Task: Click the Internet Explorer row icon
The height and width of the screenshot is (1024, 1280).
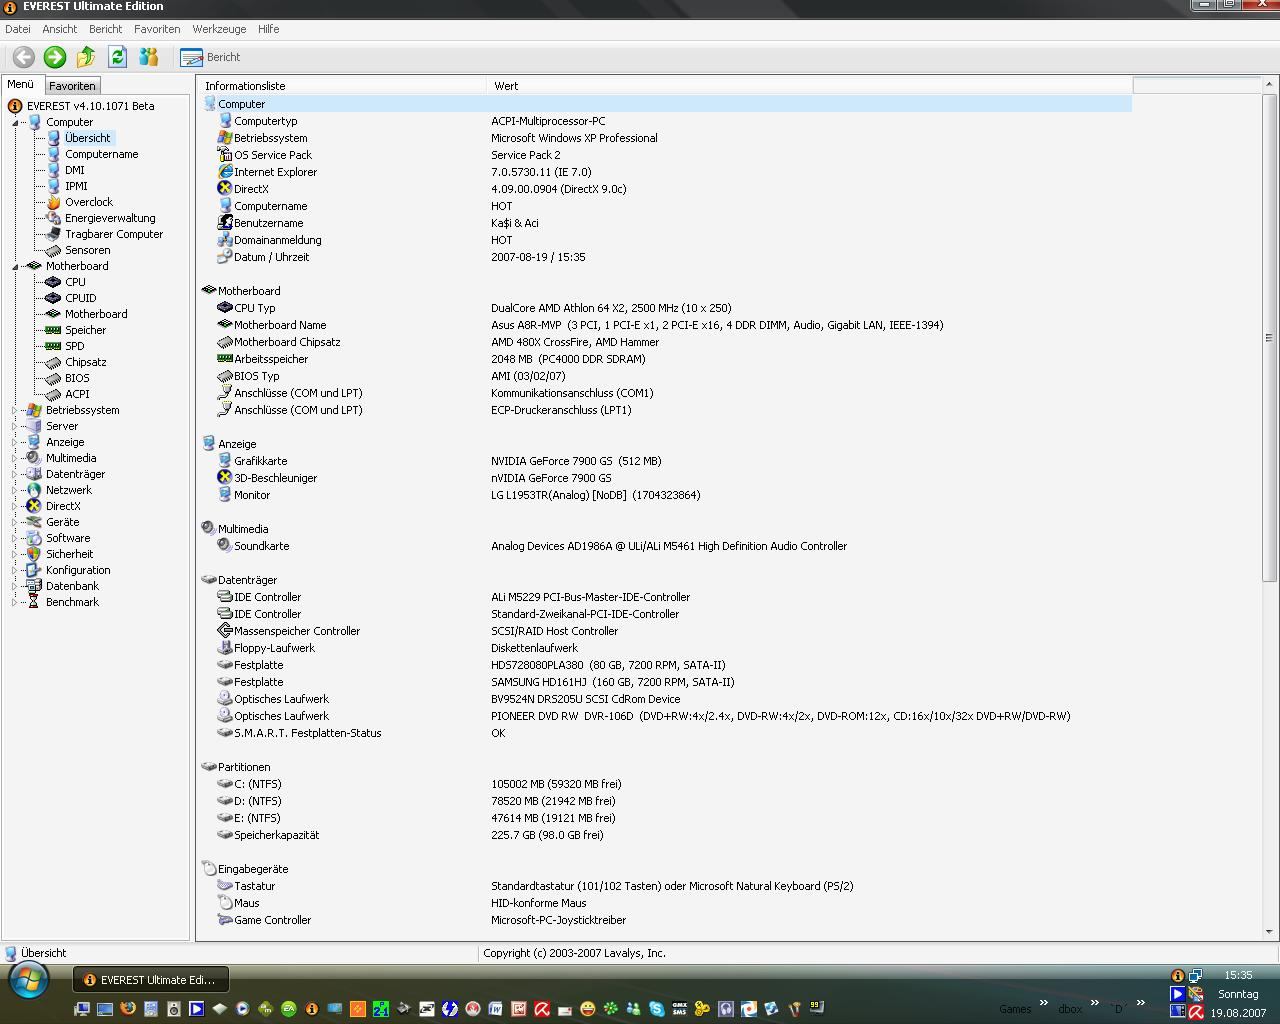Action: (x=225, y=171)
